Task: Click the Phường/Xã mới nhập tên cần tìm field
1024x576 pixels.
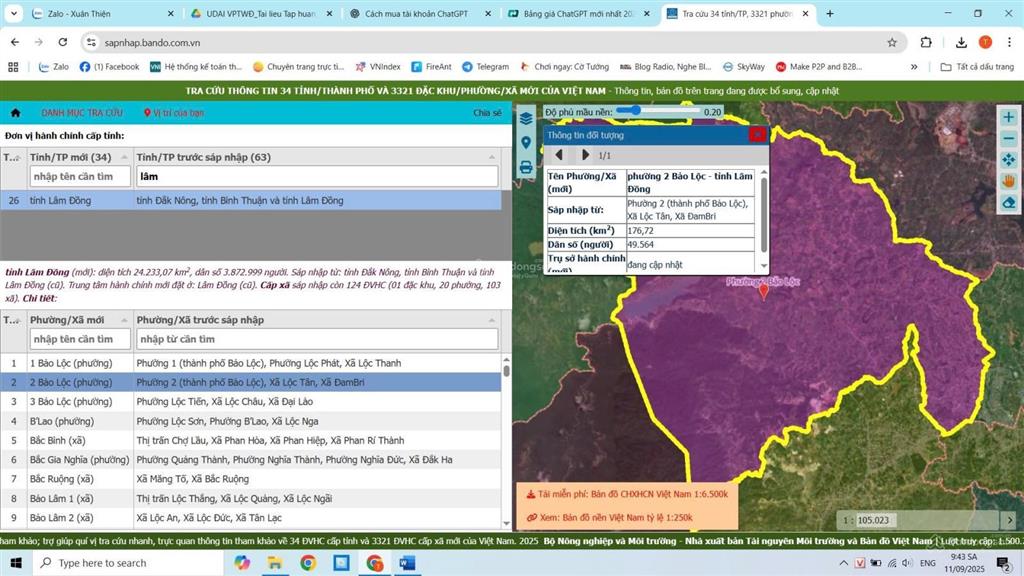Action: (x=80, y=339)
